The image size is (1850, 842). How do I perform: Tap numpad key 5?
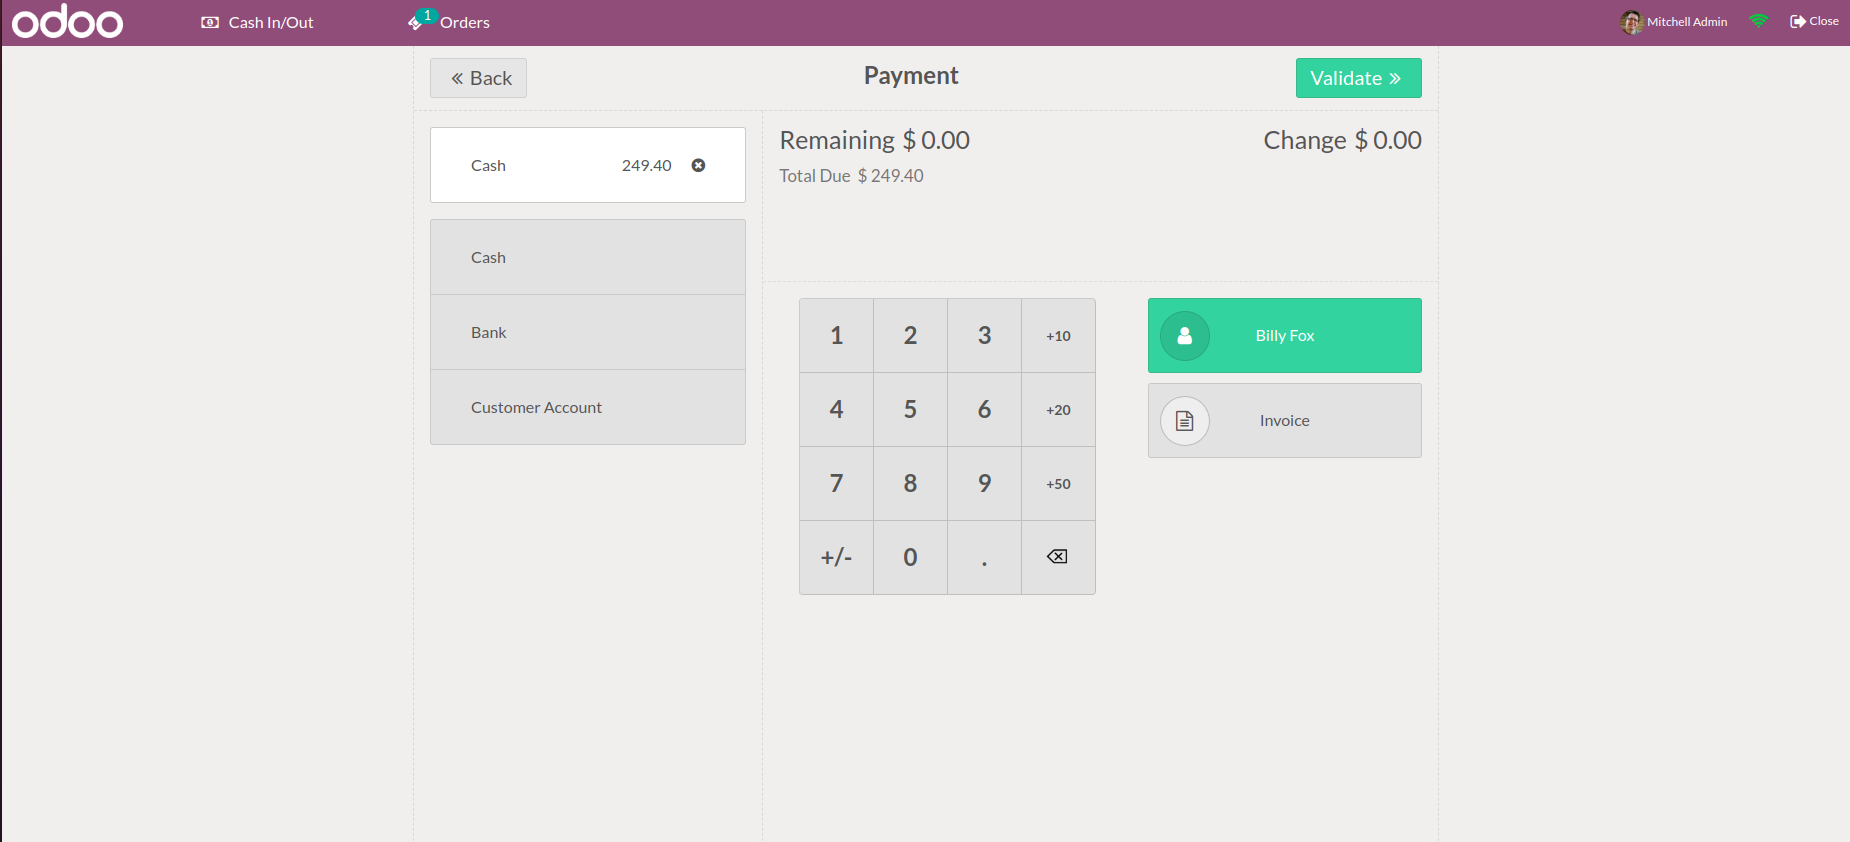(x=910, y=410)
